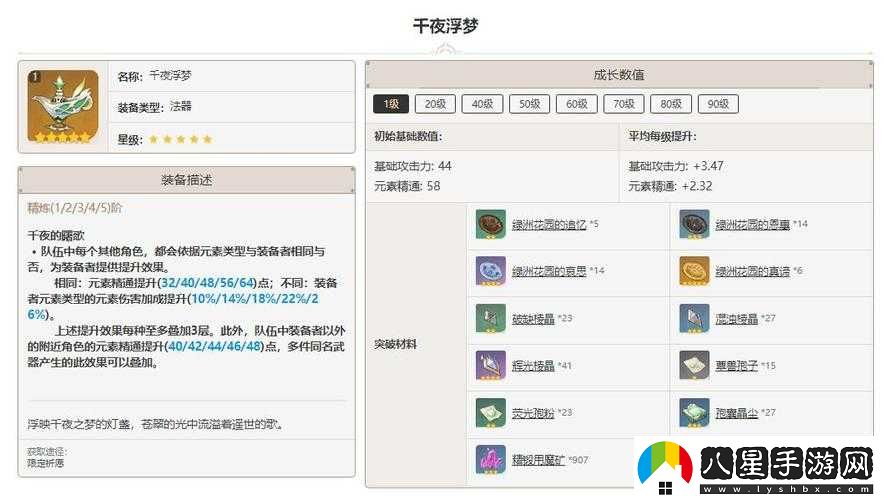Click the 破缺棱晶 material icon
This screenshot has height=500, width=884.
click(x=490, y=318)
